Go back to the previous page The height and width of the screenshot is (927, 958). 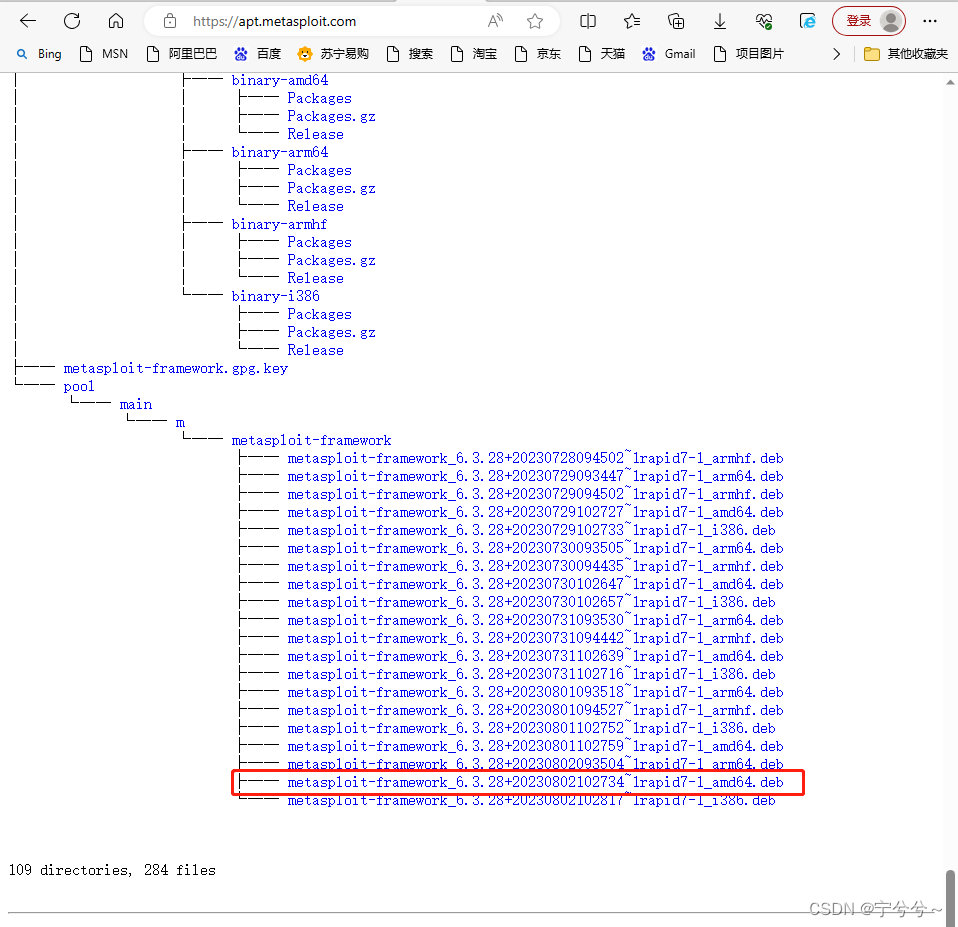click(28, 21)
